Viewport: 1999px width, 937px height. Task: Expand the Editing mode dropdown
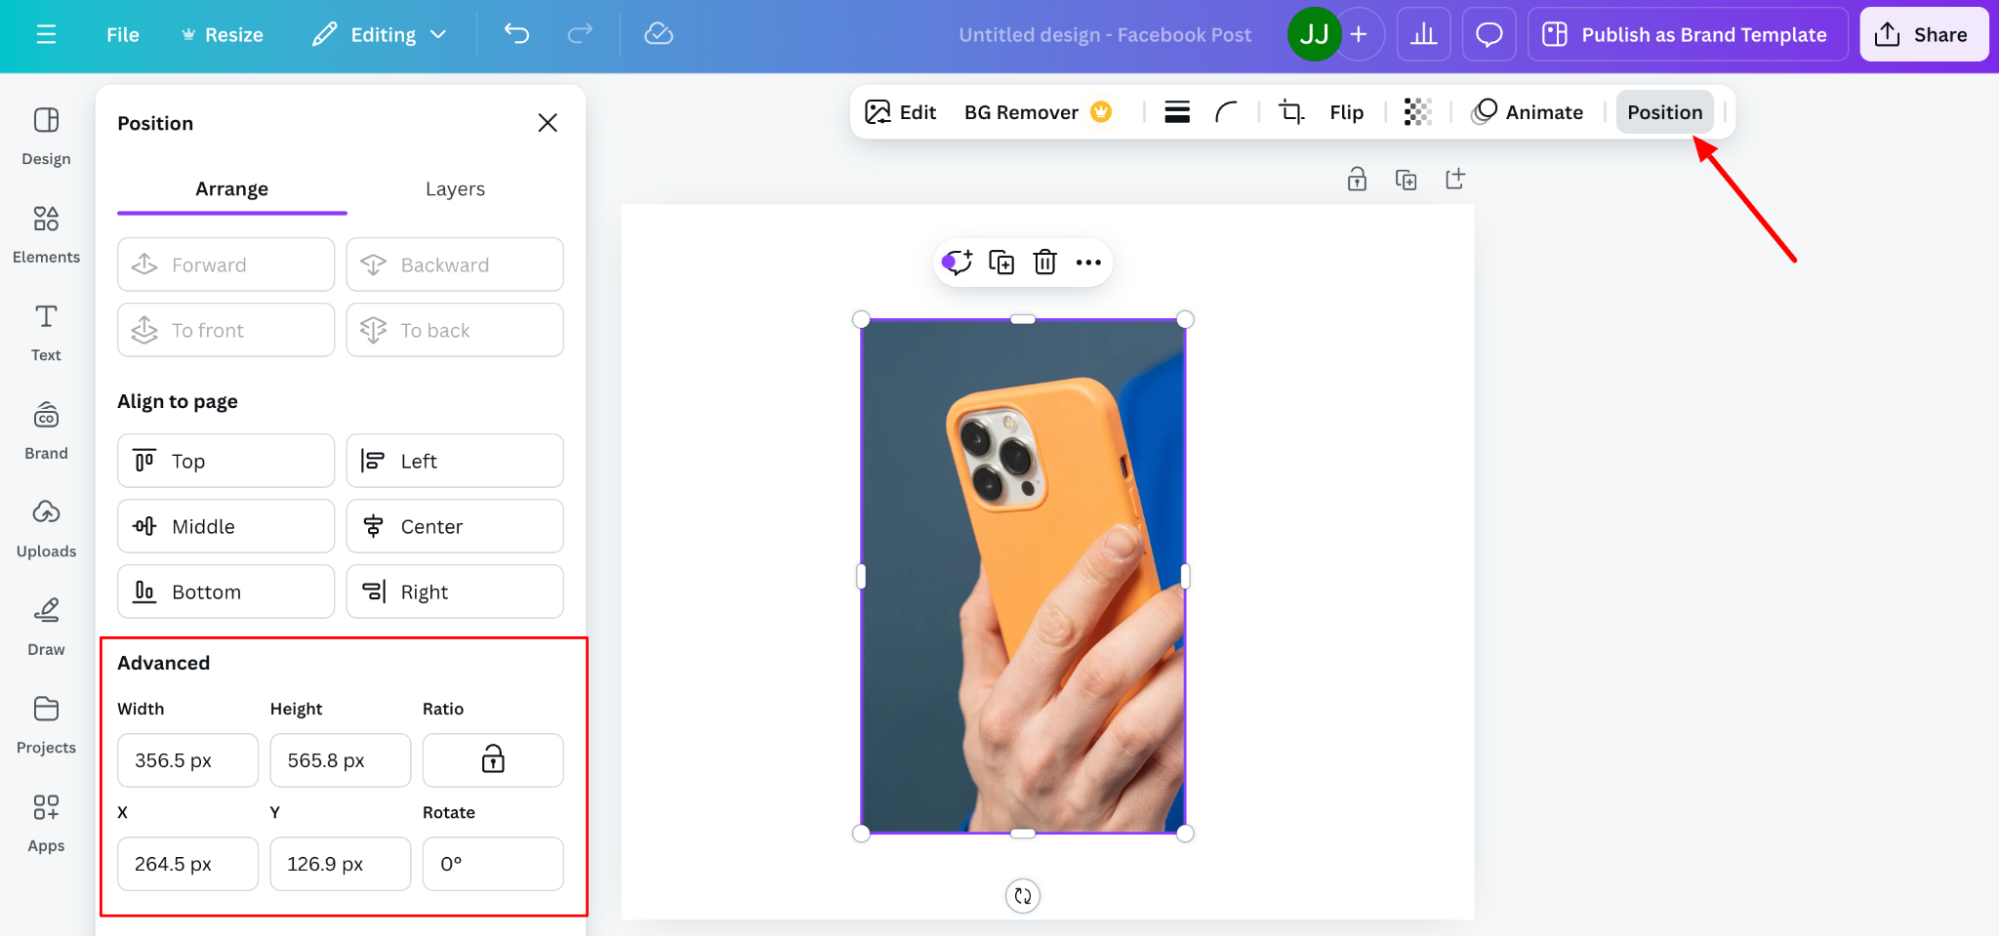379,35
